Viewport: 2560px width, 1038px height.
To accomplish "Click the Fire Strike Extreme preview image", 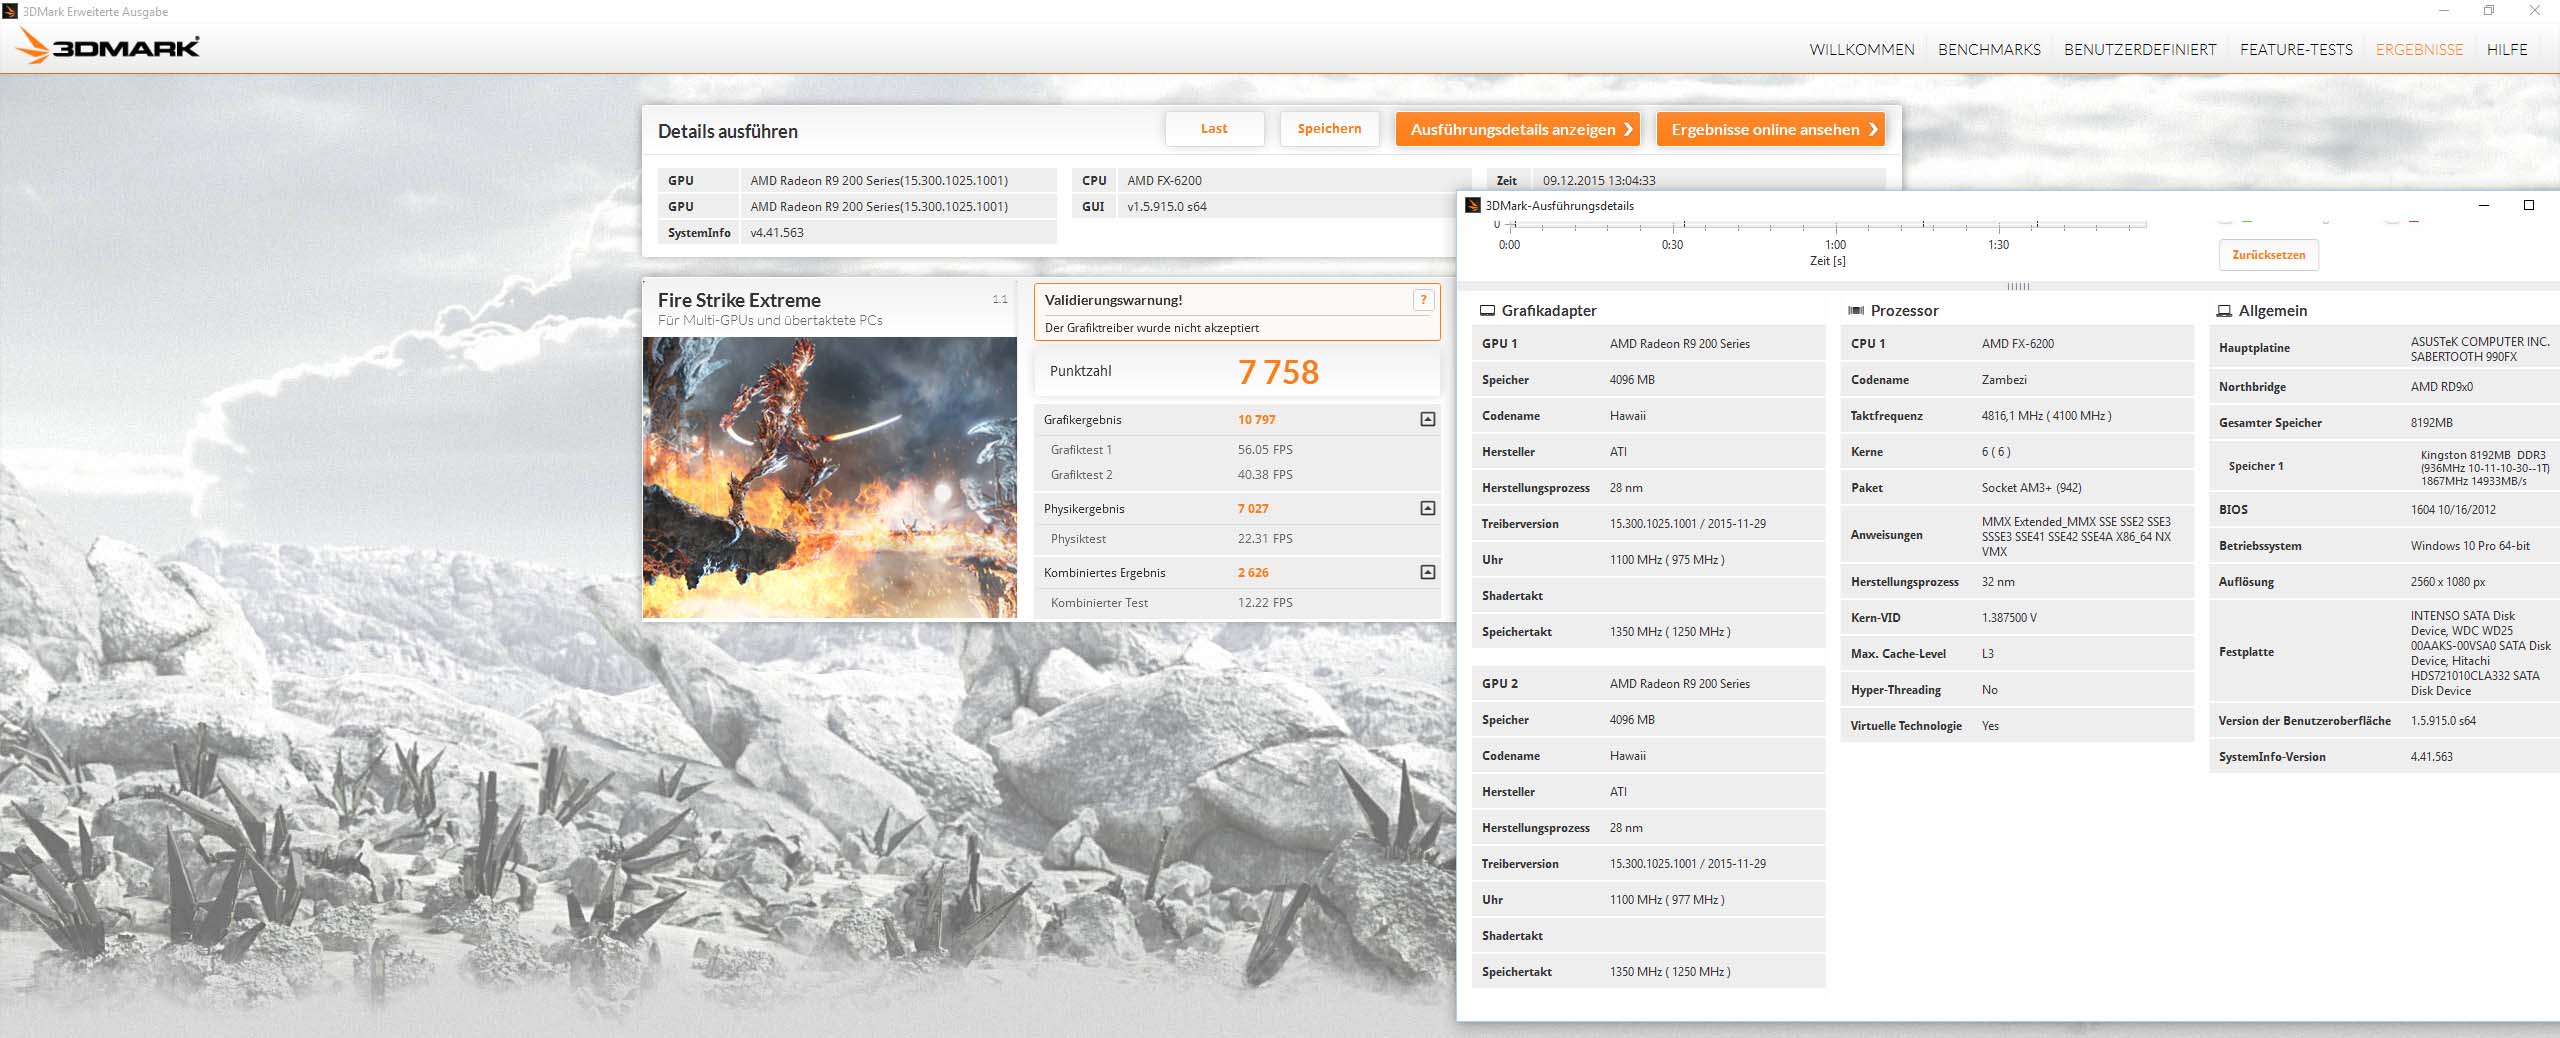I will [x=830, y=477].
